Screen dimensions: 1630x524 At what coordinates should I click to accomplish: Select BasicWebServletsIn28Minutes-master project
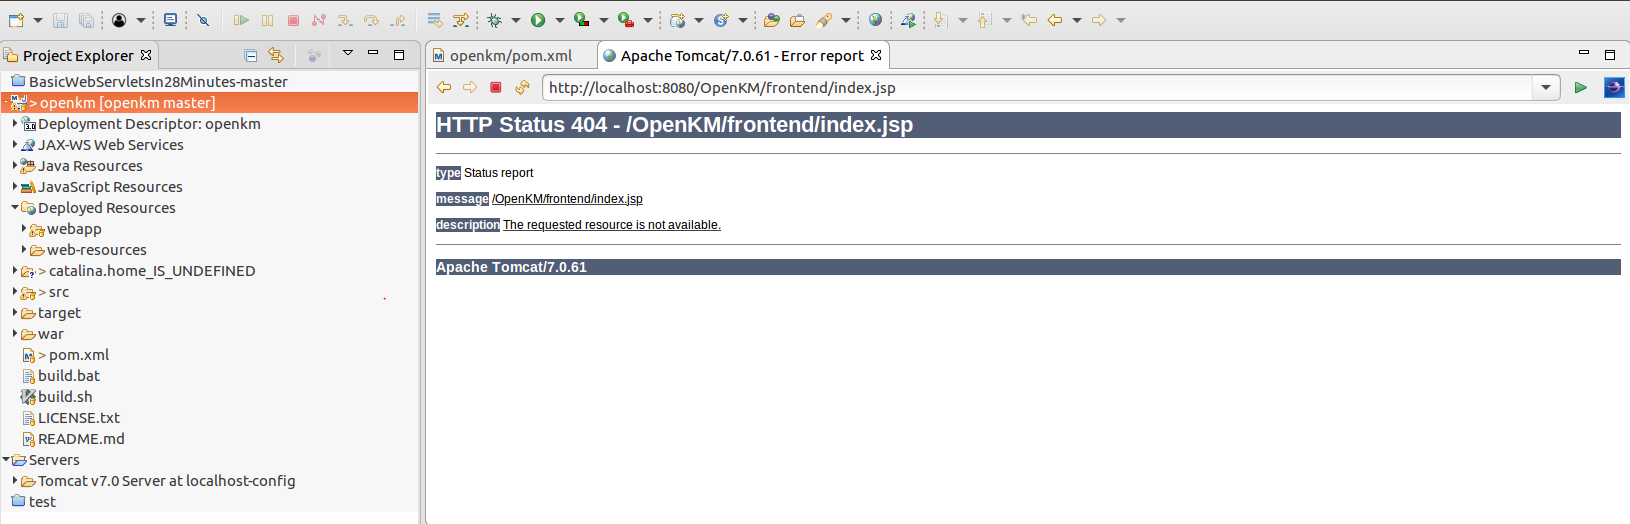[x=158, y=82]
